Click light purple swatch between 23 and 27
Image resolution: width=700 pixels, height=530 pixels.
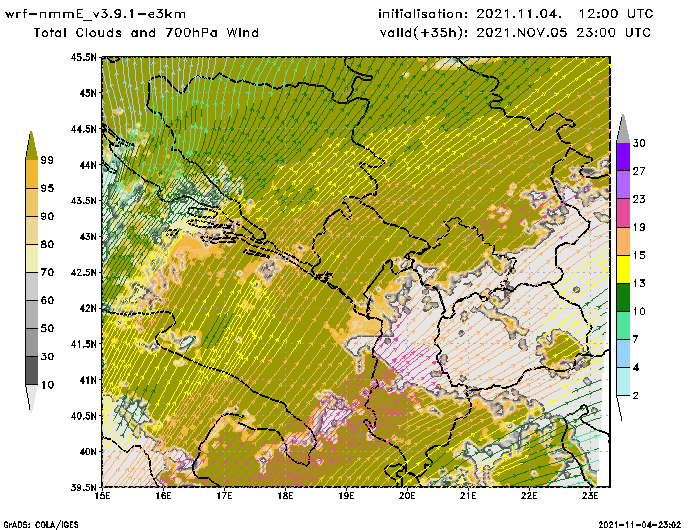623,185
